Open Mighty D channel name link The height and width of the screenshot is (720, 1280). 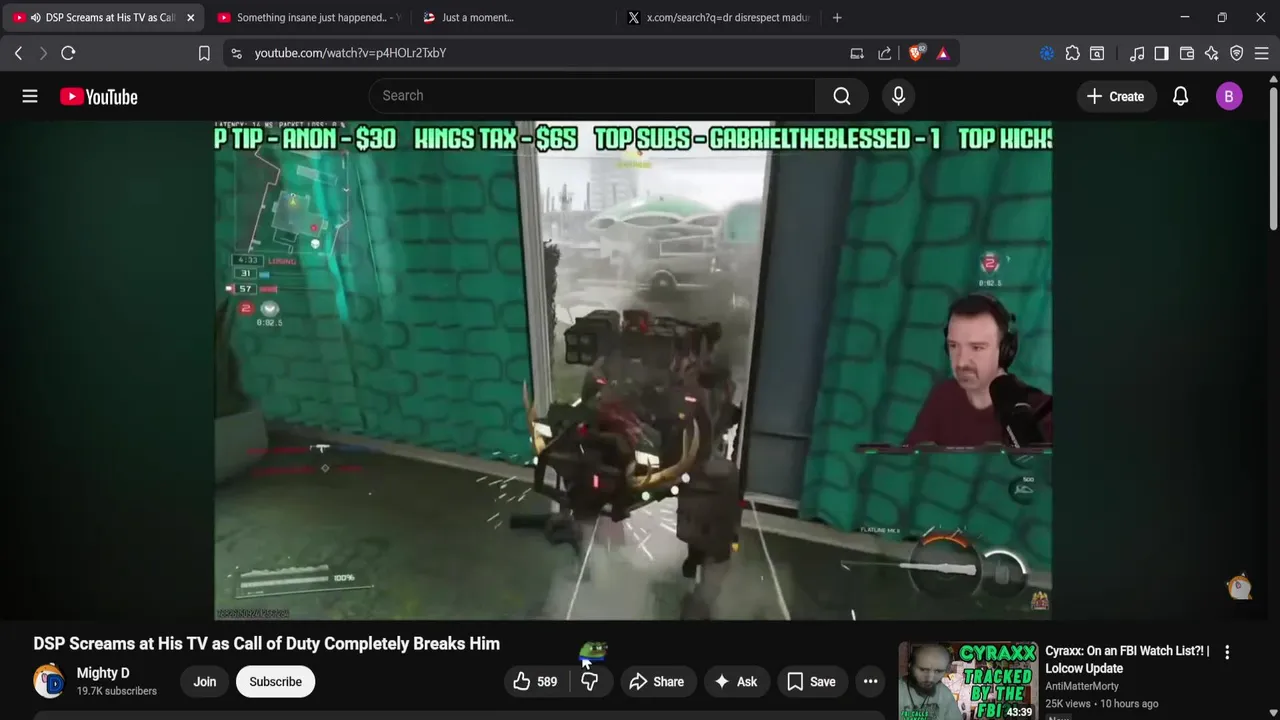click(x=103, y=673)
